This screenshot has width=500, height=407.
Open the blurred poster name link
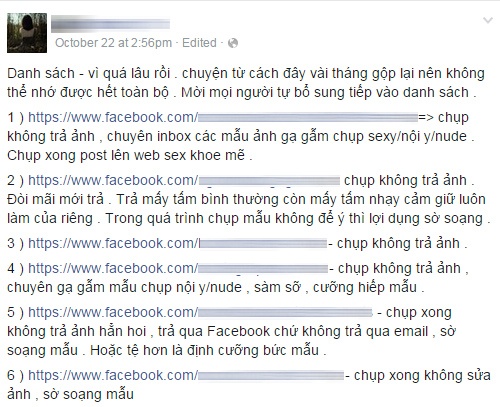(110, 25)
